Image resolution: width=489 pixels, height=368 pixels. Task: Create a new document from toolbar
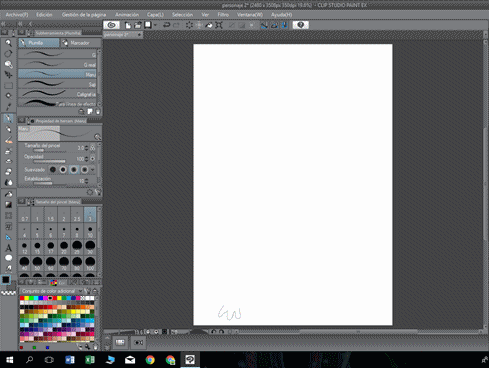pyautogui.click(x=128, y=25)
